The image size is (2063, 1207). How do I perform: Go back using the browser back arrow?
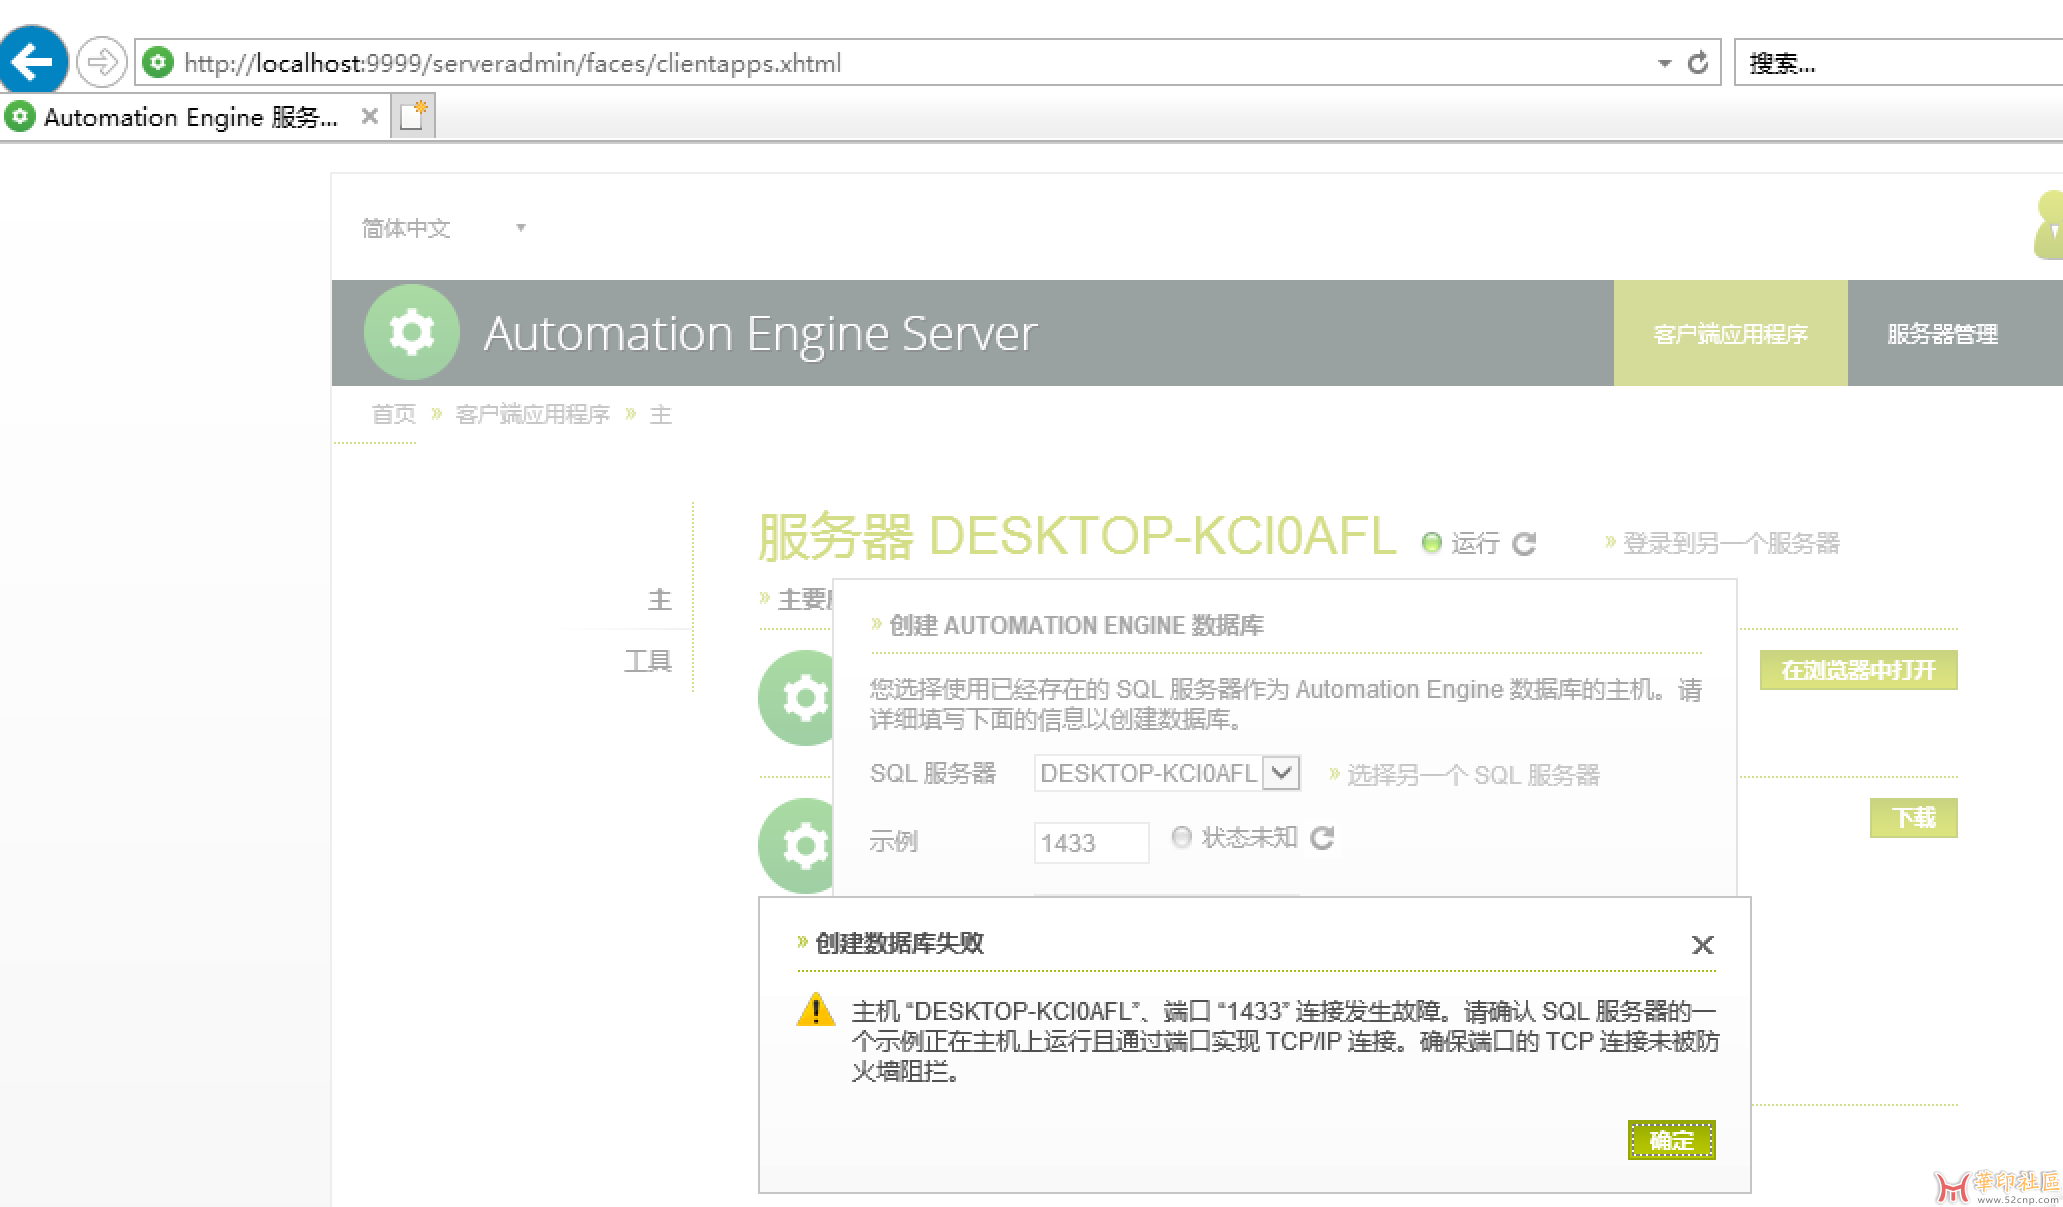click(x=32, y=62)
